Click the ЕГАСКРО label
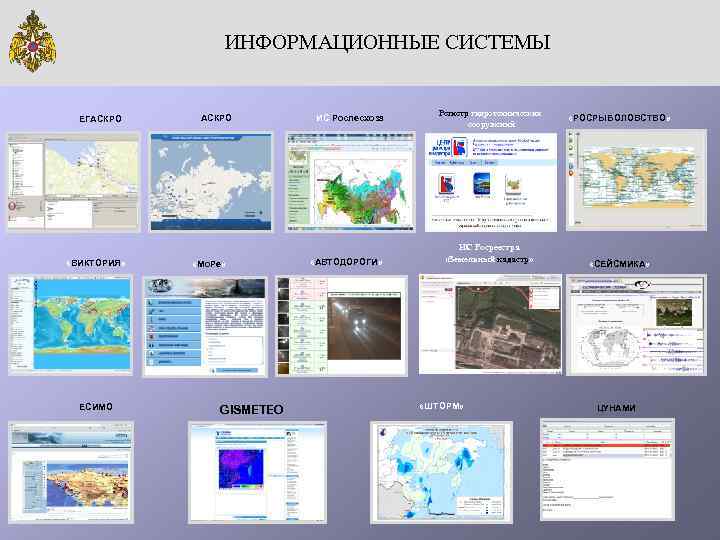This screenshot has height=540, width=720. coord(101,118)
